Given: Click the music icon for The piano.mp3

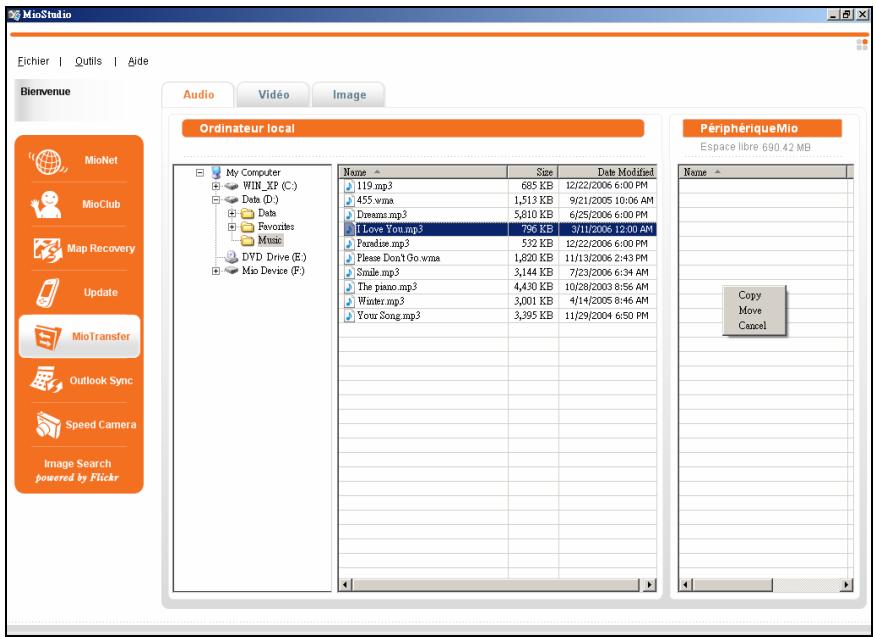Looking at the screenshot, I should [349, 287].
